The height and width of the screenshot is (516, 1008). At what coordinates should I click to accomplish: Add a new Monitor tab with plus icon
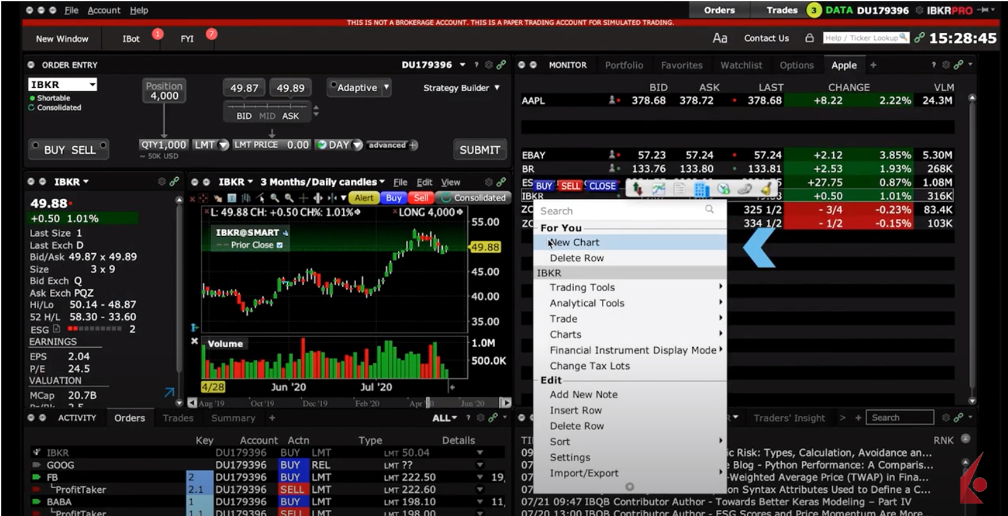pyautogui.click(x=873, y=65)
